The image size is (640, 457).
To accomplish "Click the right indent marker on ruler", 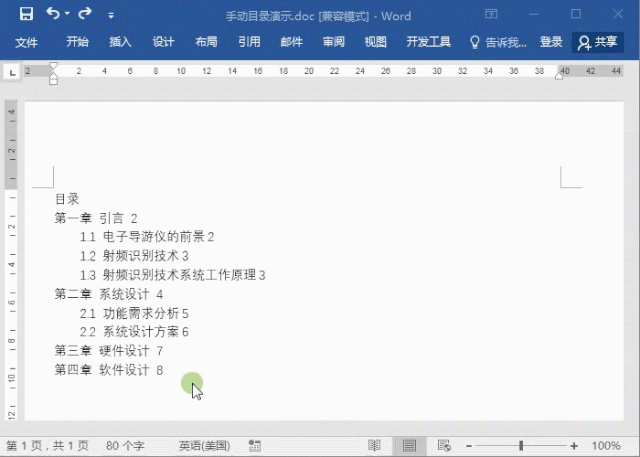I will click(559, 76).
